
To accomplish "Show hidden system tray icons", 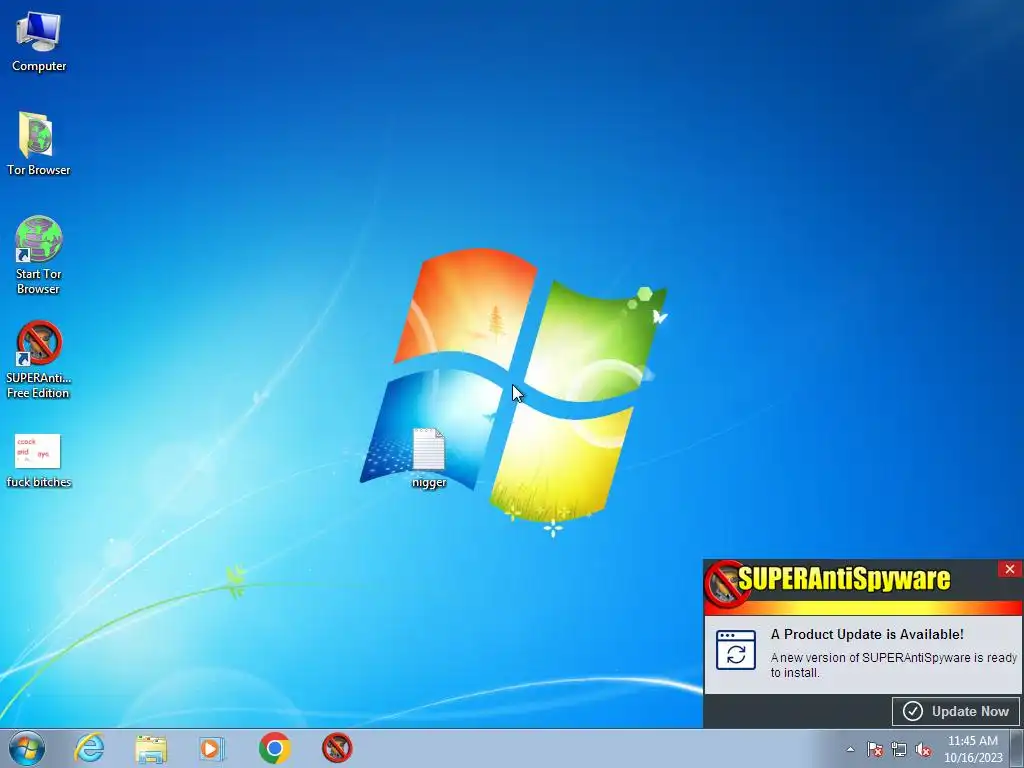I will pyautogui.click(x=850, y=749).
